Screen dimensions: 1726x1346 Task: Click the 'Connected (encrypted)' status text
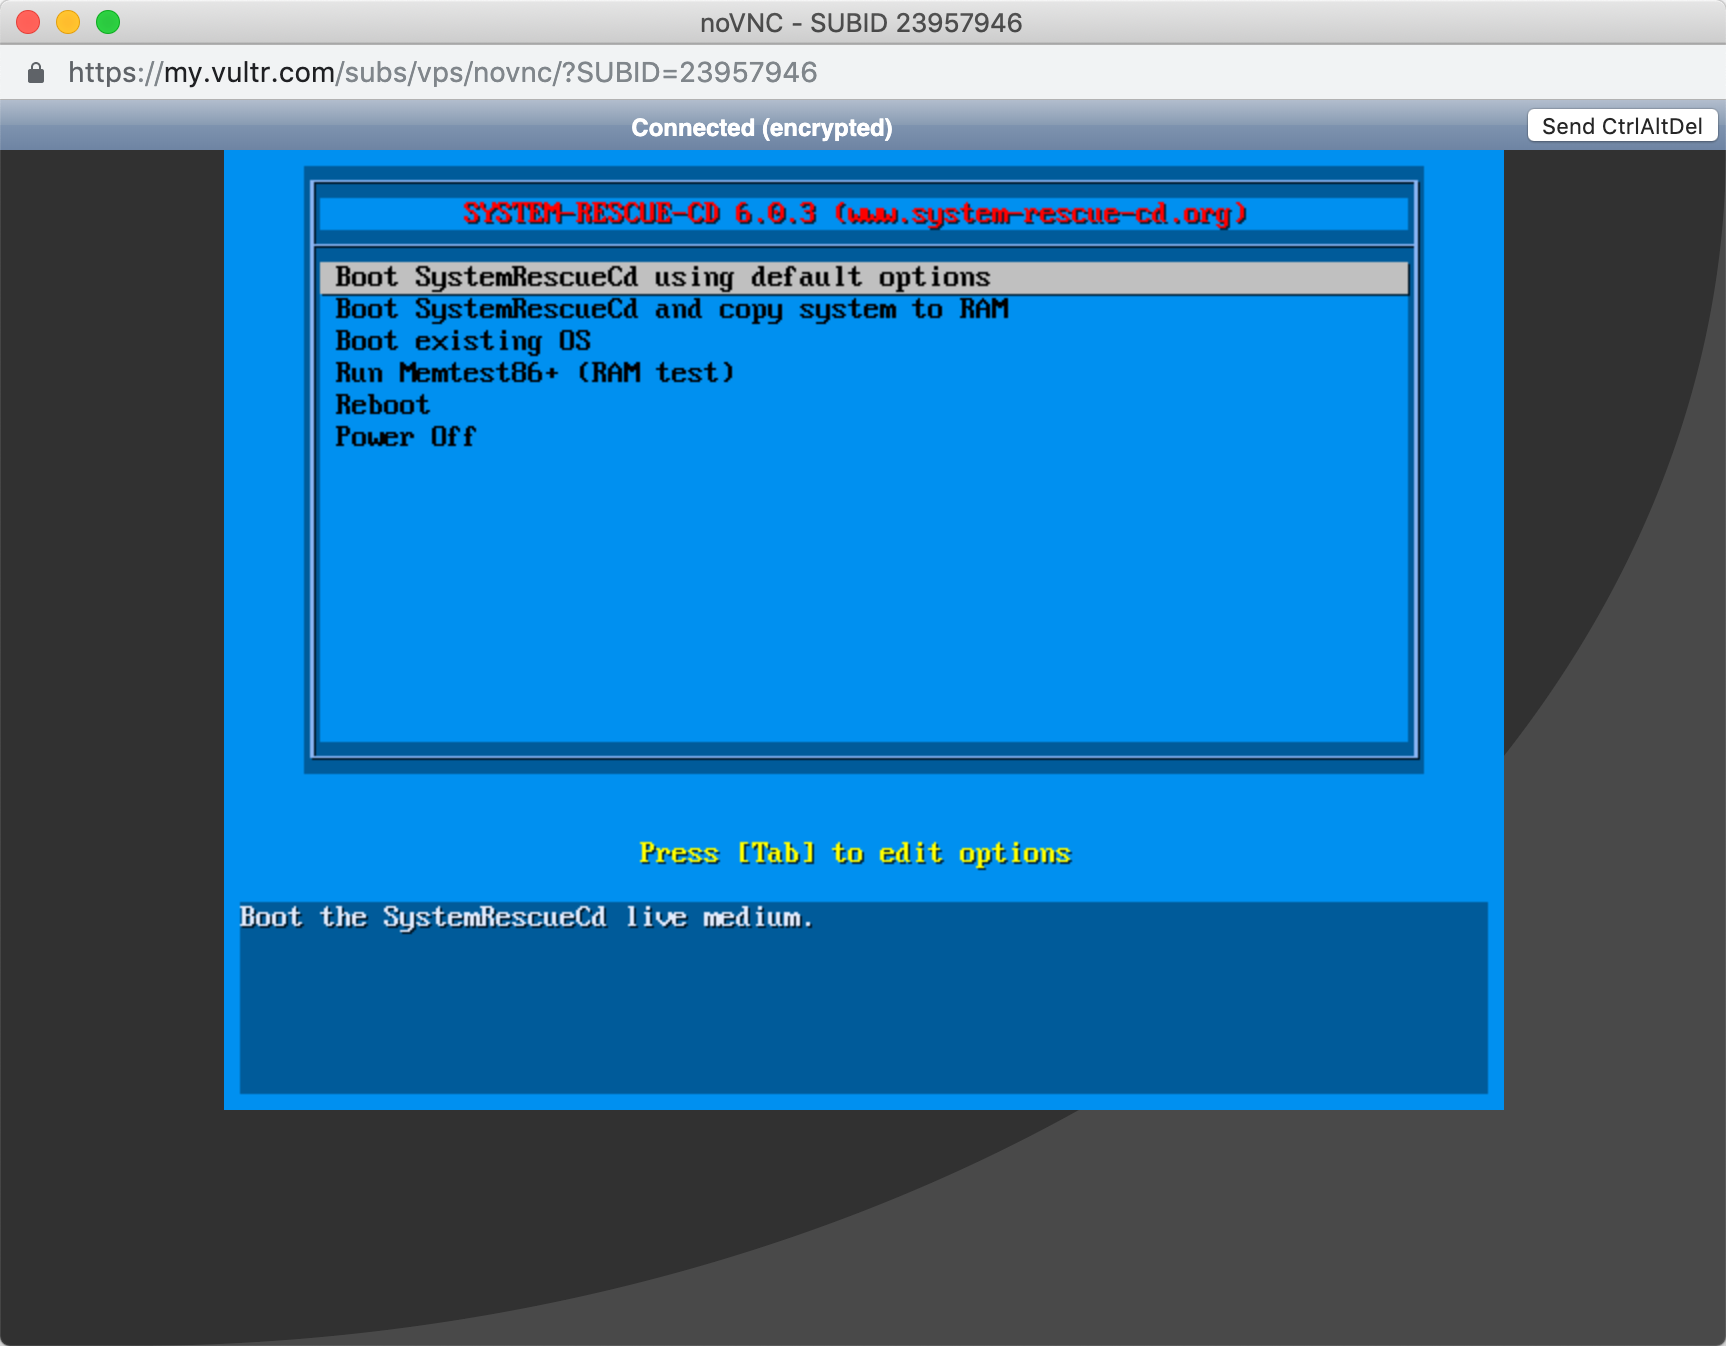click(762, 128)
